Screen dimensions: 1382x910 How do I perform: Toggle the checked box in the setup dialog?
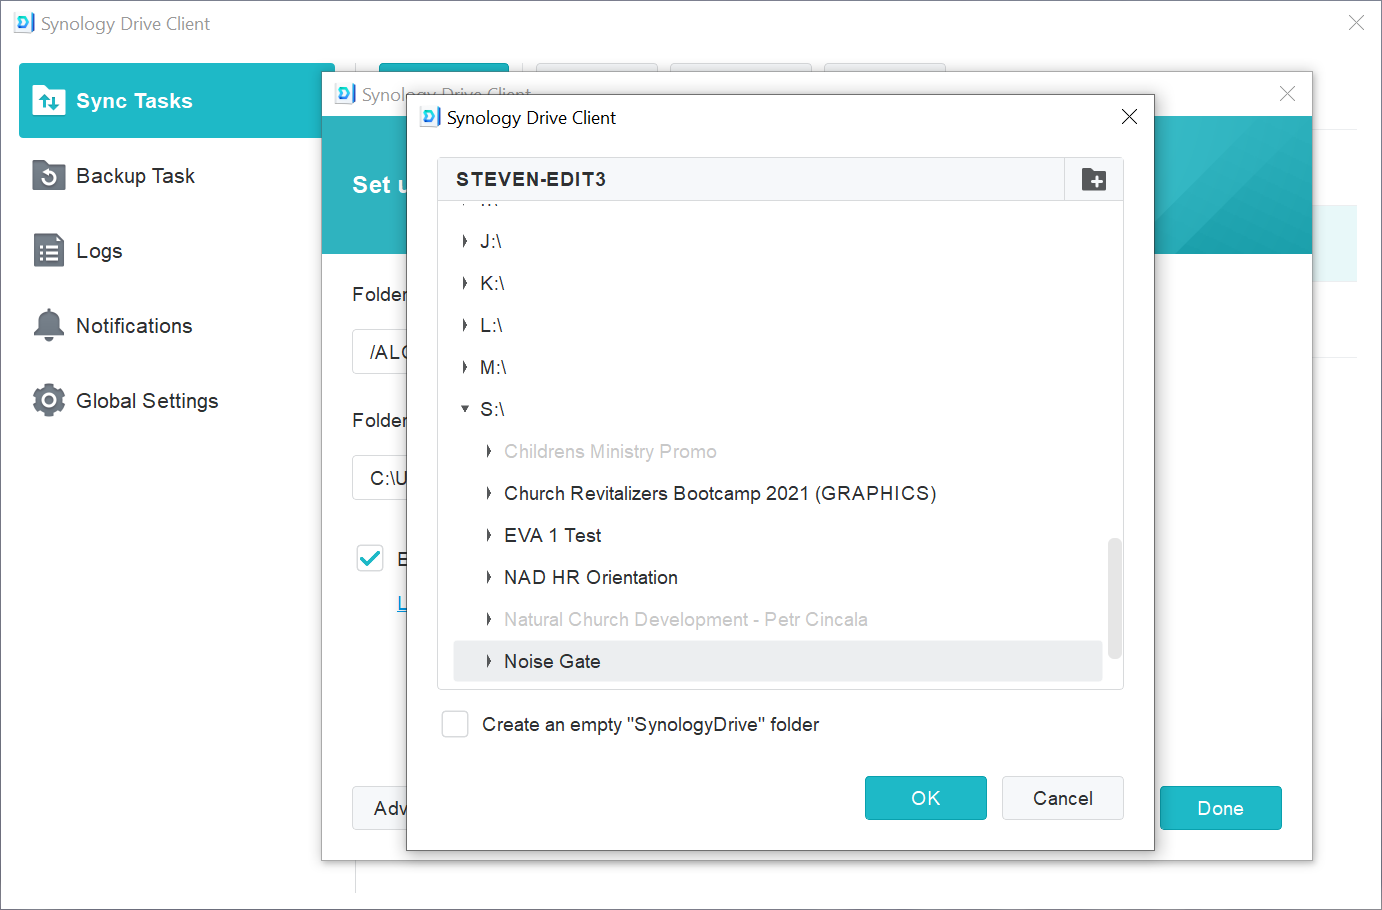tap(370, 558)
